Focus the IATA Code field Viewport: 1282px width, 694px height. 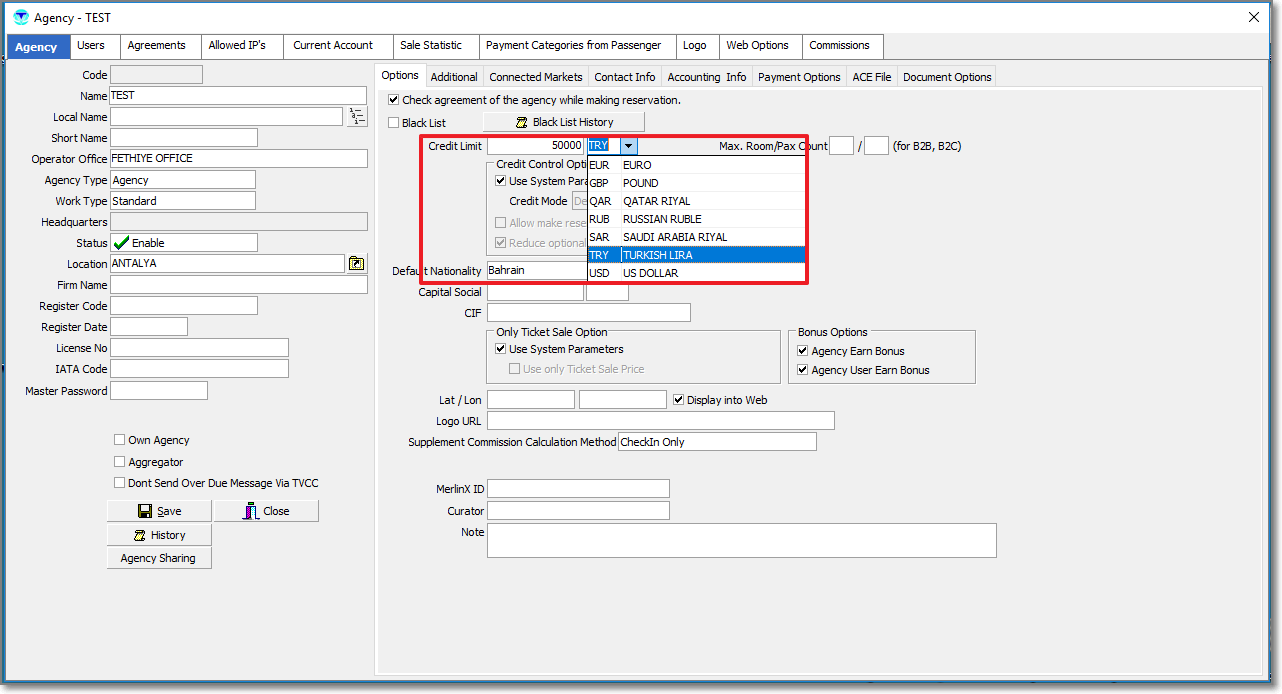click(x=199, y=369)
